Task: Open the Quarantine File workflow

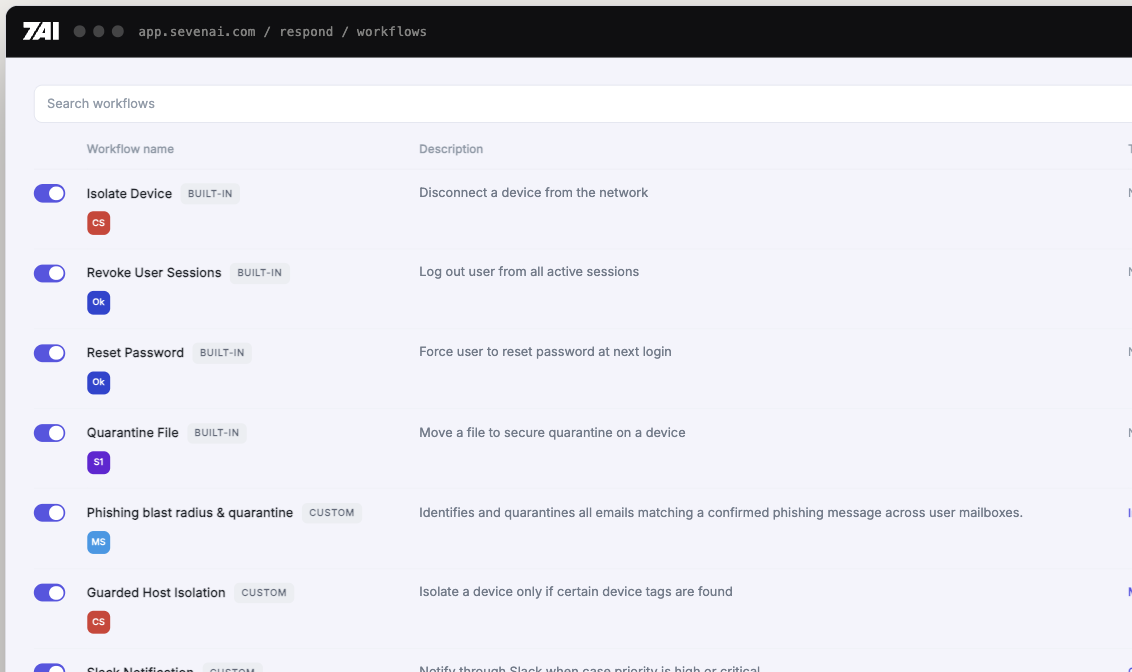Action: click(x=133, y=432)
